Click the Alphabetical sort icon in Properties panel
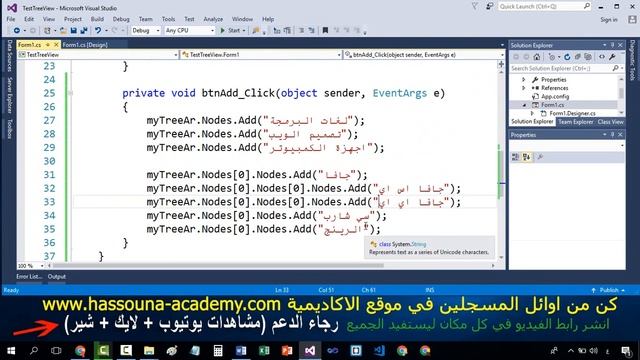The width and height of the screenshot is (640, 360). pyautogui.click(x=527, y=157)
